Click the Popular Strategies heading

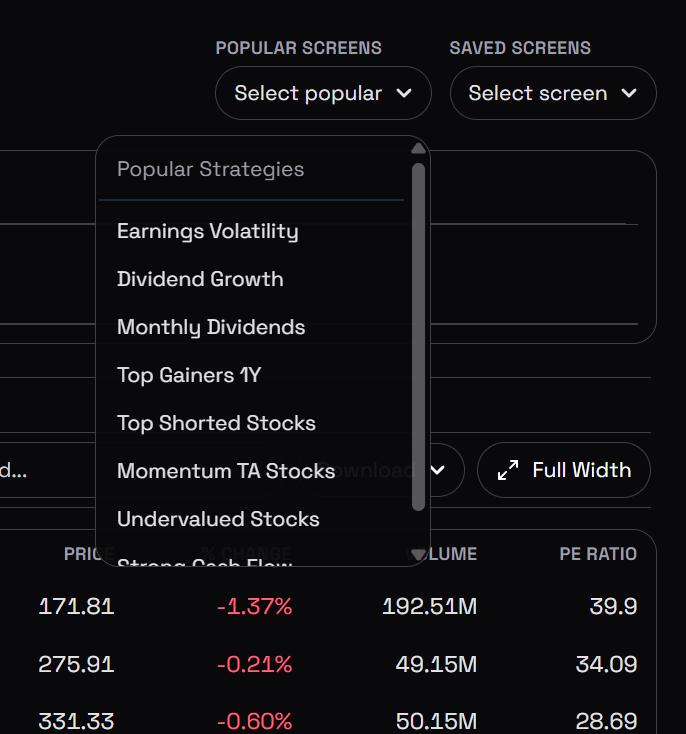click(211, 169)
